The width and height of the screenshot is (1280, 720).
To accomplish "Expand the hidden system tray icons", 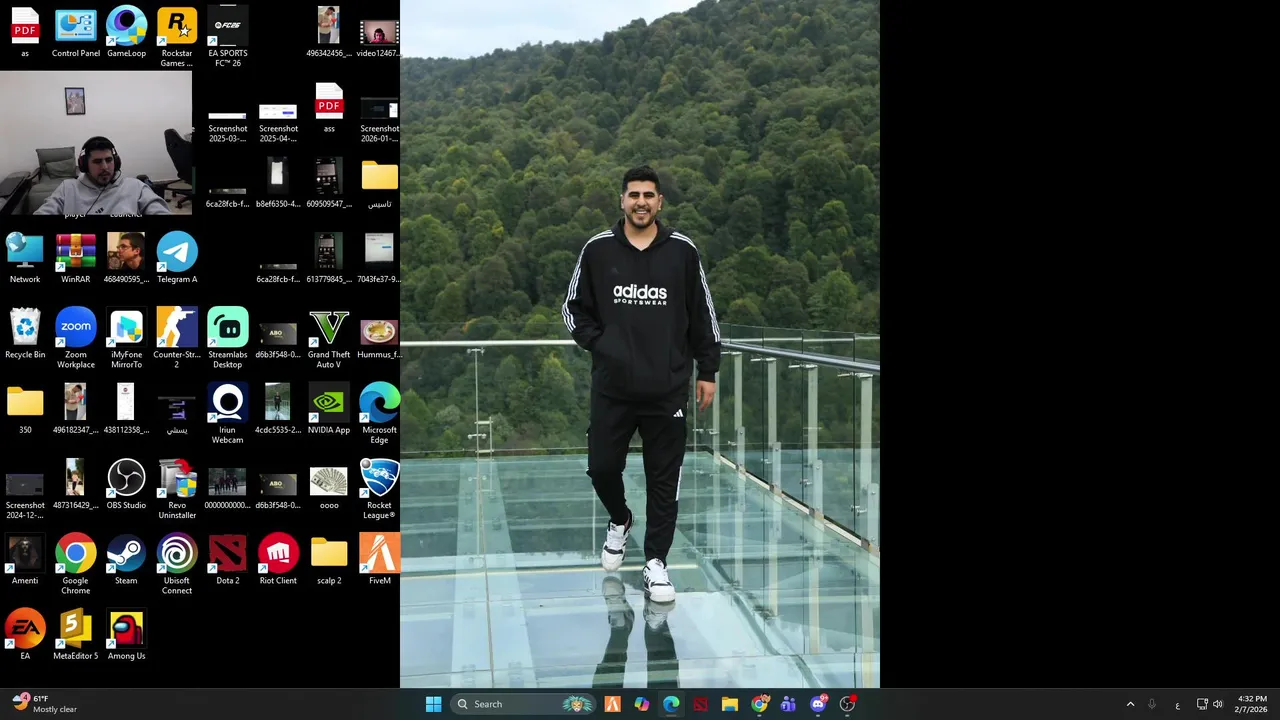I will point(1130,704).
